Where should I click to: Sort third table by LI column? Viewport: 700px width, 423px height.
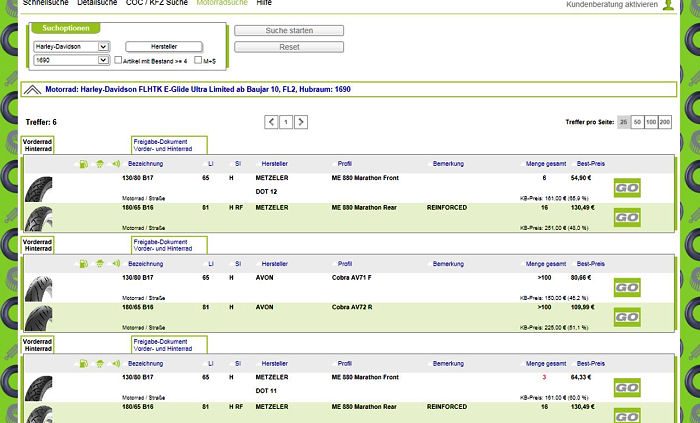(x=211, y=363)
